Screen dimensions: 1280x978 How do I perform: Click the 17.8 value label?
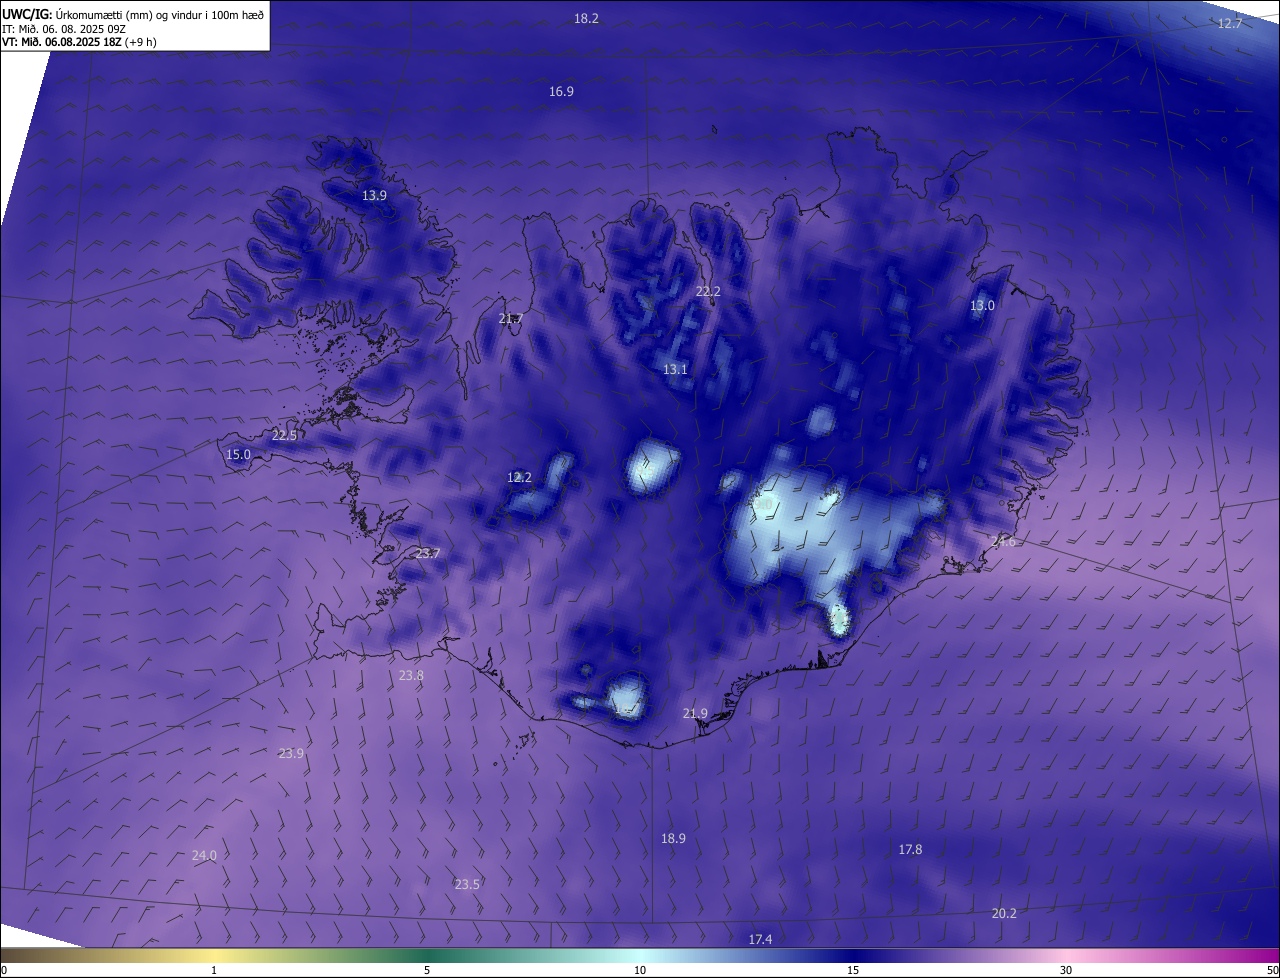point(910,850)
